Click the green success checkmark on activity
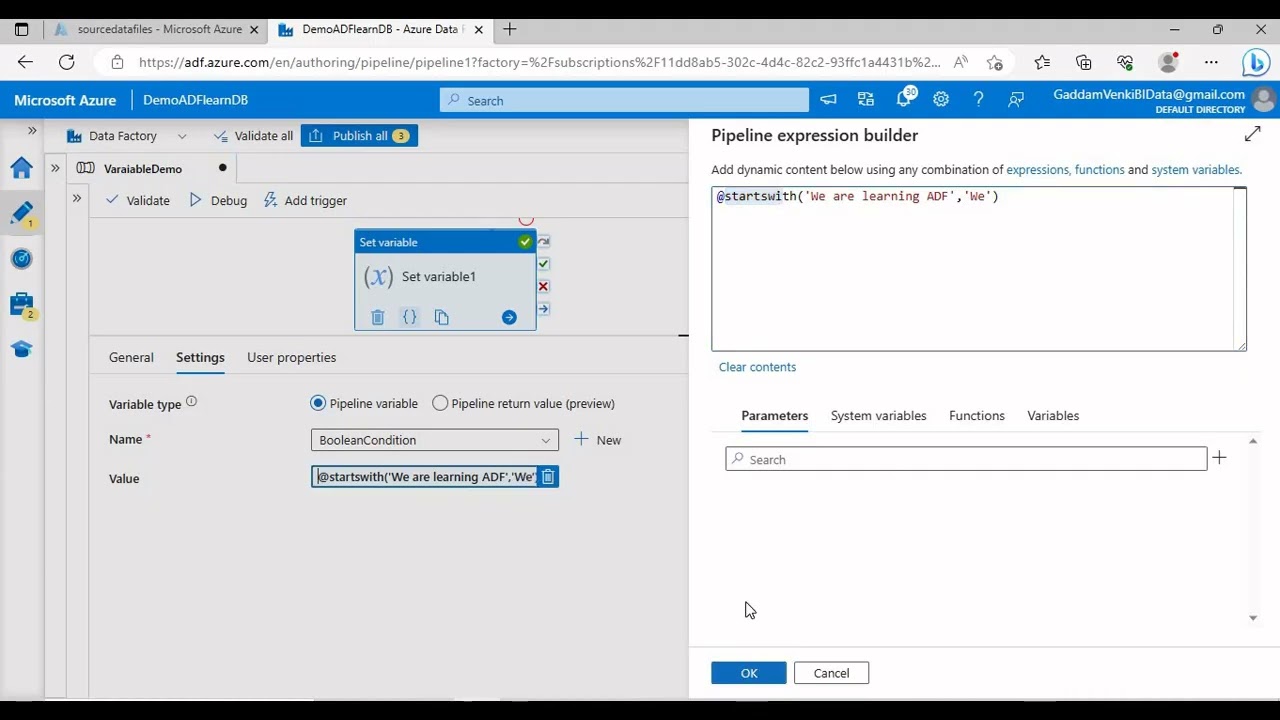Image resolution: width=1280 pixels, height=720 pixels. click(525, 242)
